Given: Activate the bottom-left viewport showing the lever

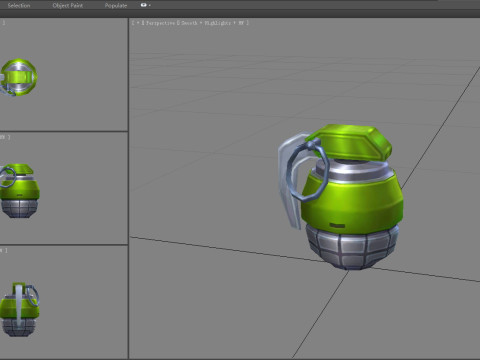Looking at the screenshot, I should pyautogui.click(x=63, y=302).
